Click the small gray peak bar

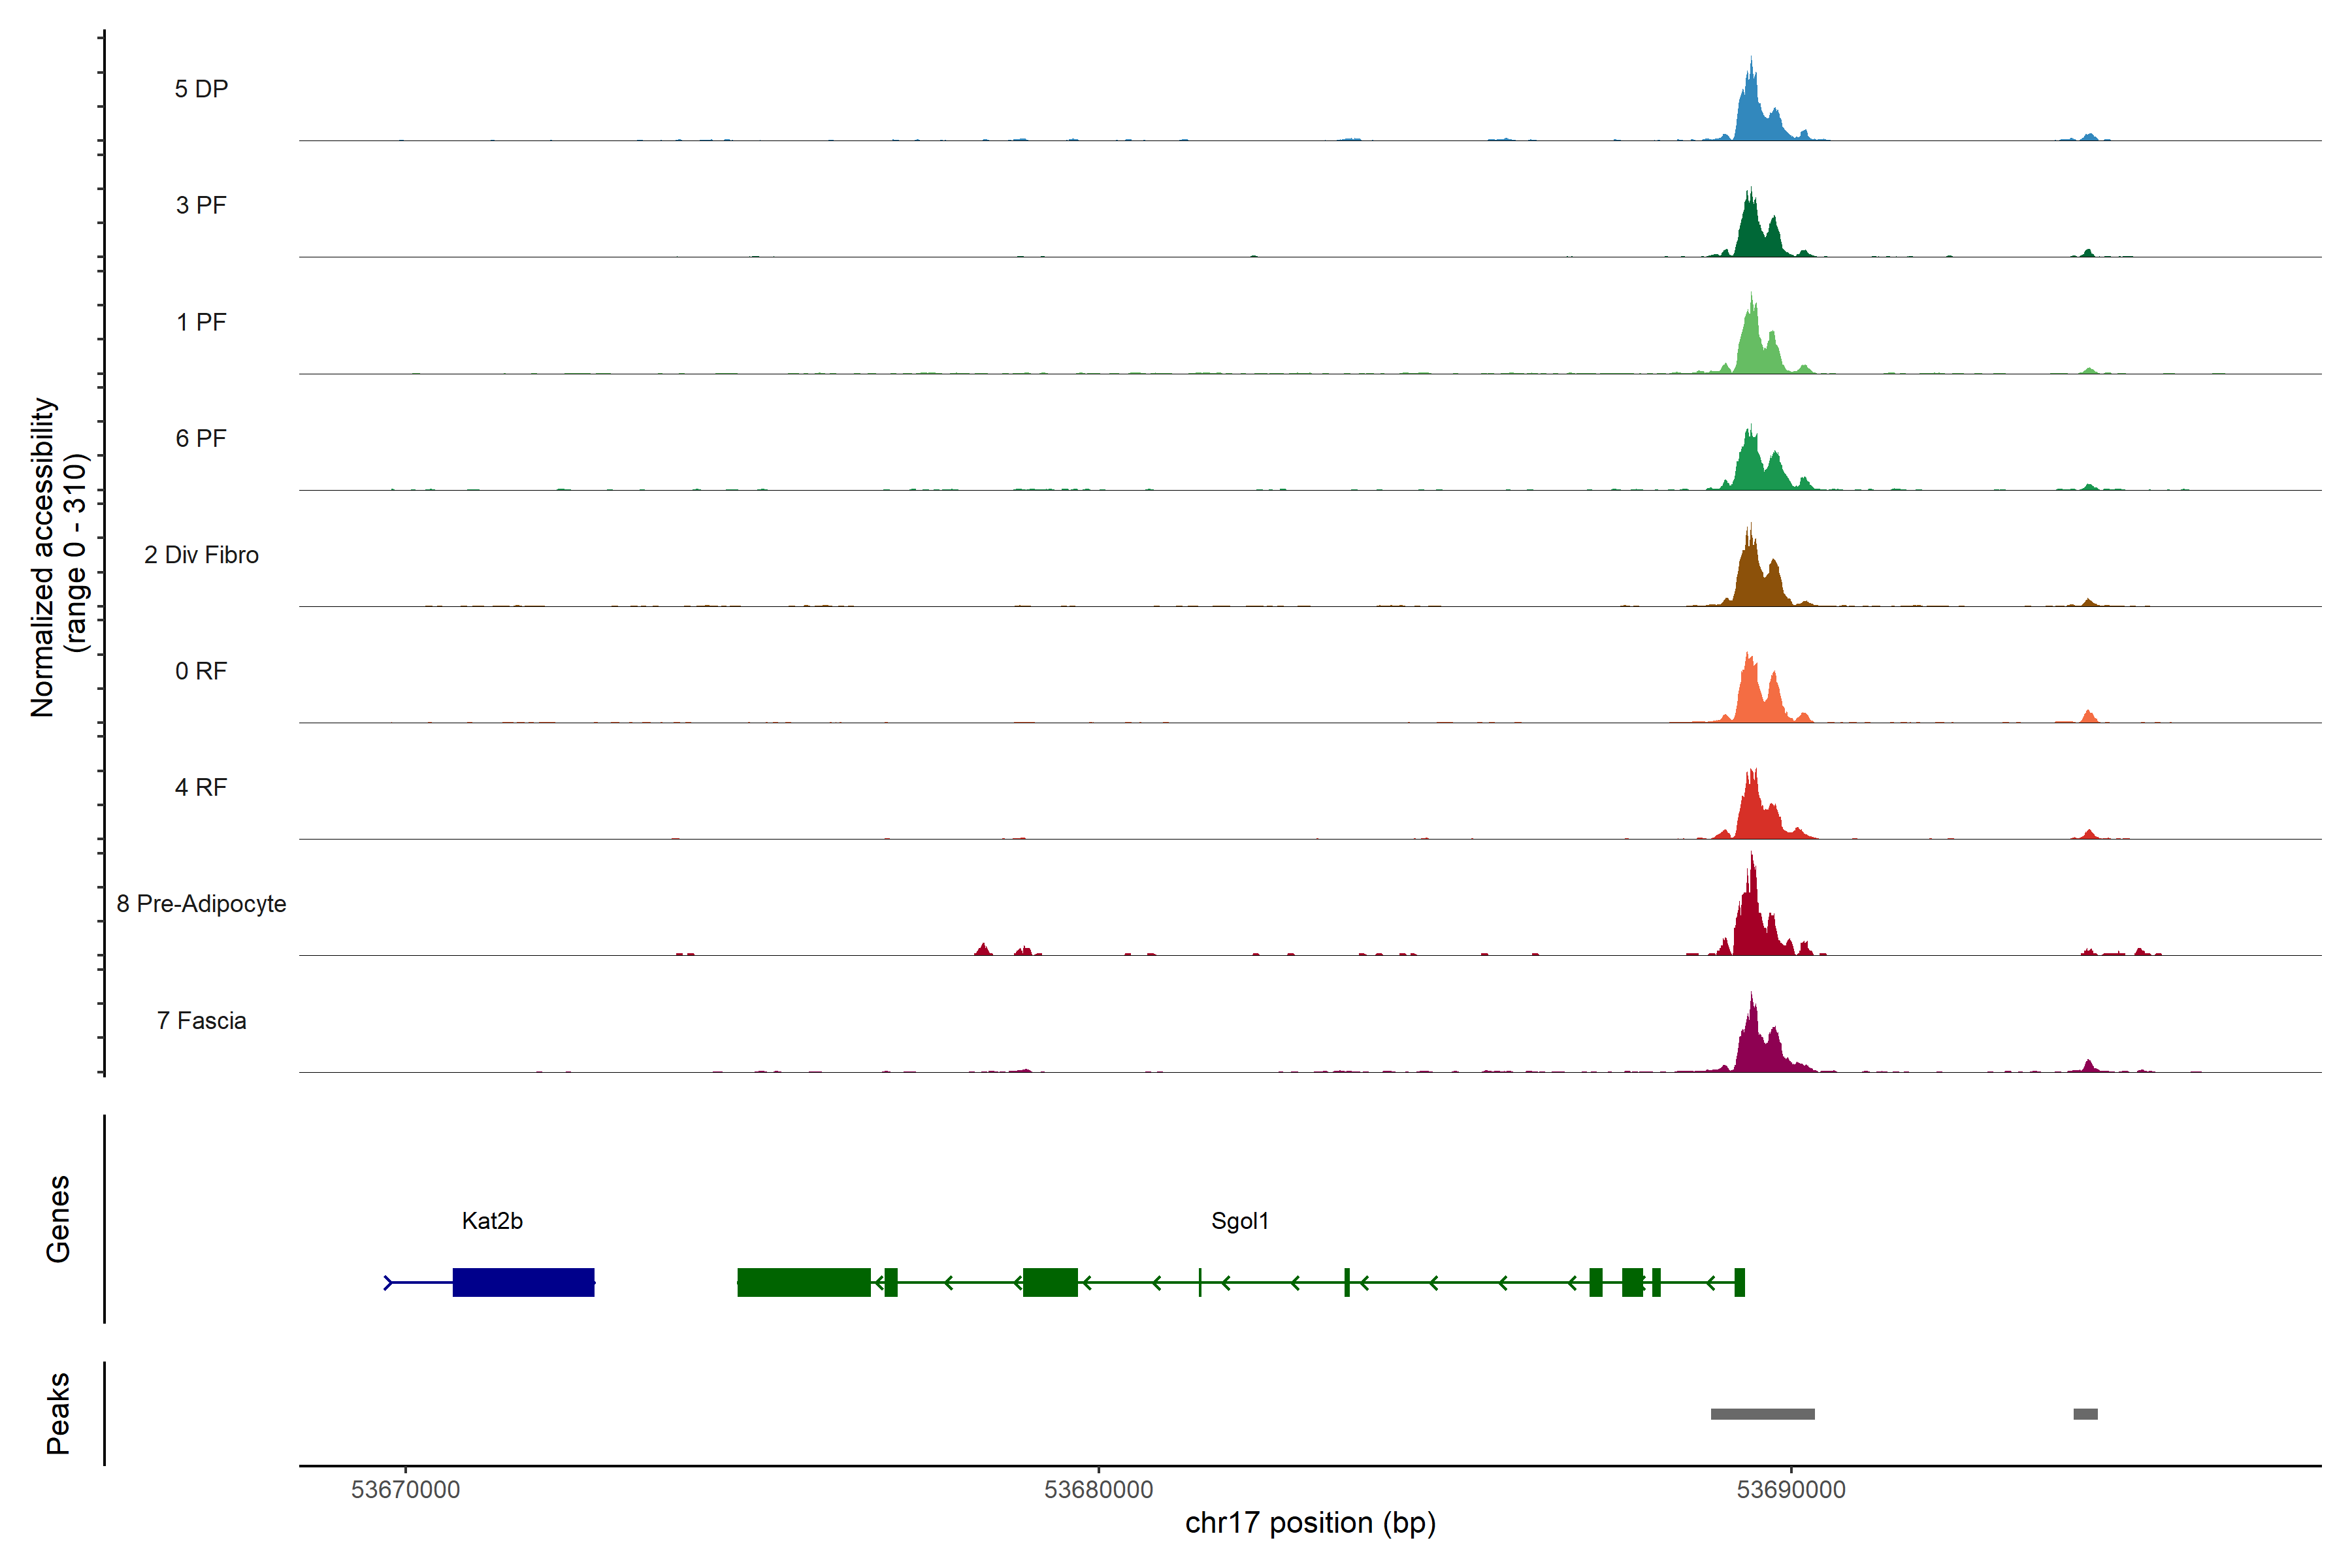click(2085, 1414)
